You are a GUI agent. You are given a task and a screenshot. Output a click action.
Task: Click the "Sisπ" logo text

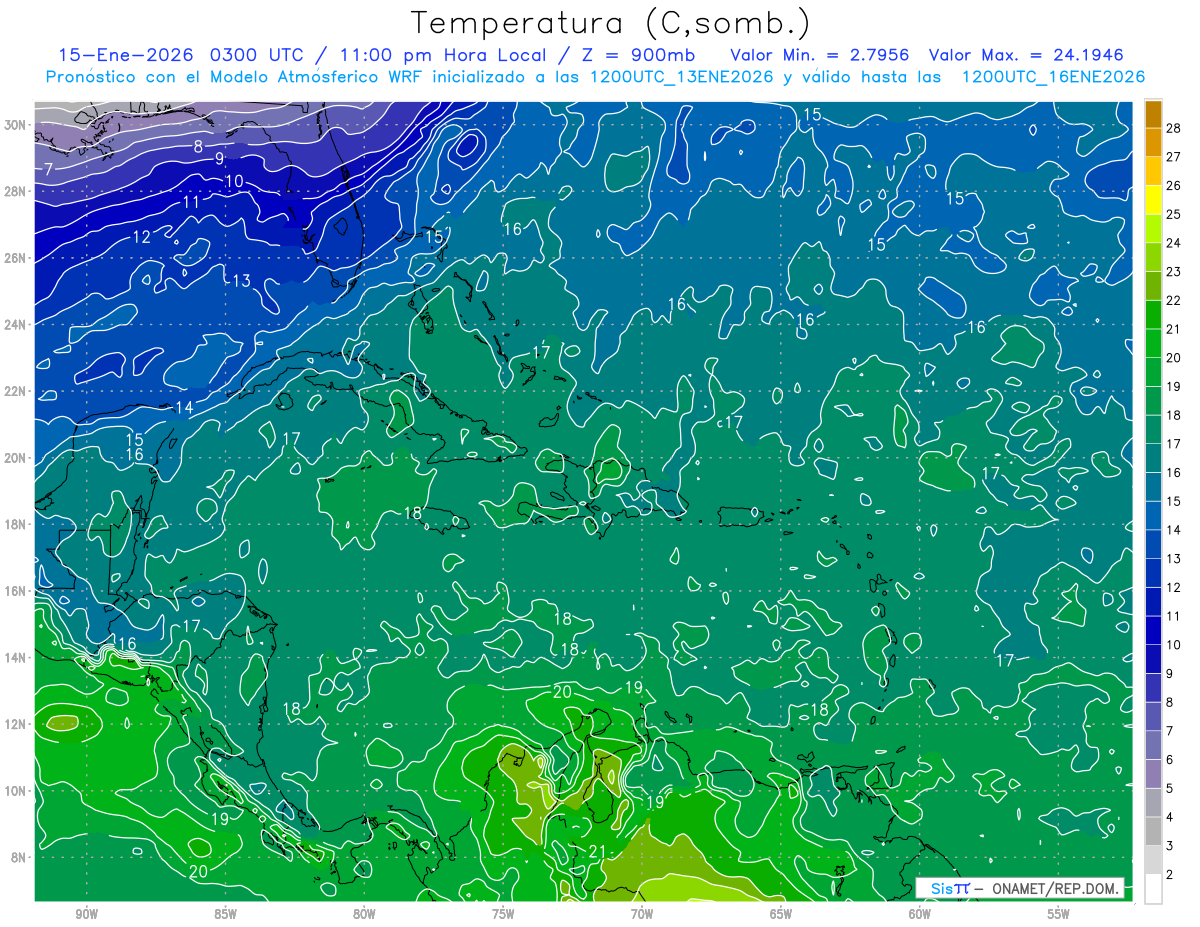coord(950,889)
